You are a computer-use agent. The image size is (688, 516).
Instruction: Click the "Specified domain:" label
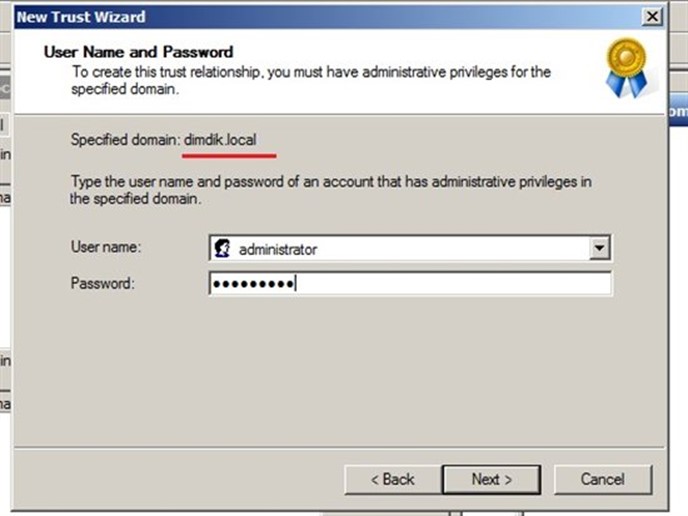tap(125, 140)
